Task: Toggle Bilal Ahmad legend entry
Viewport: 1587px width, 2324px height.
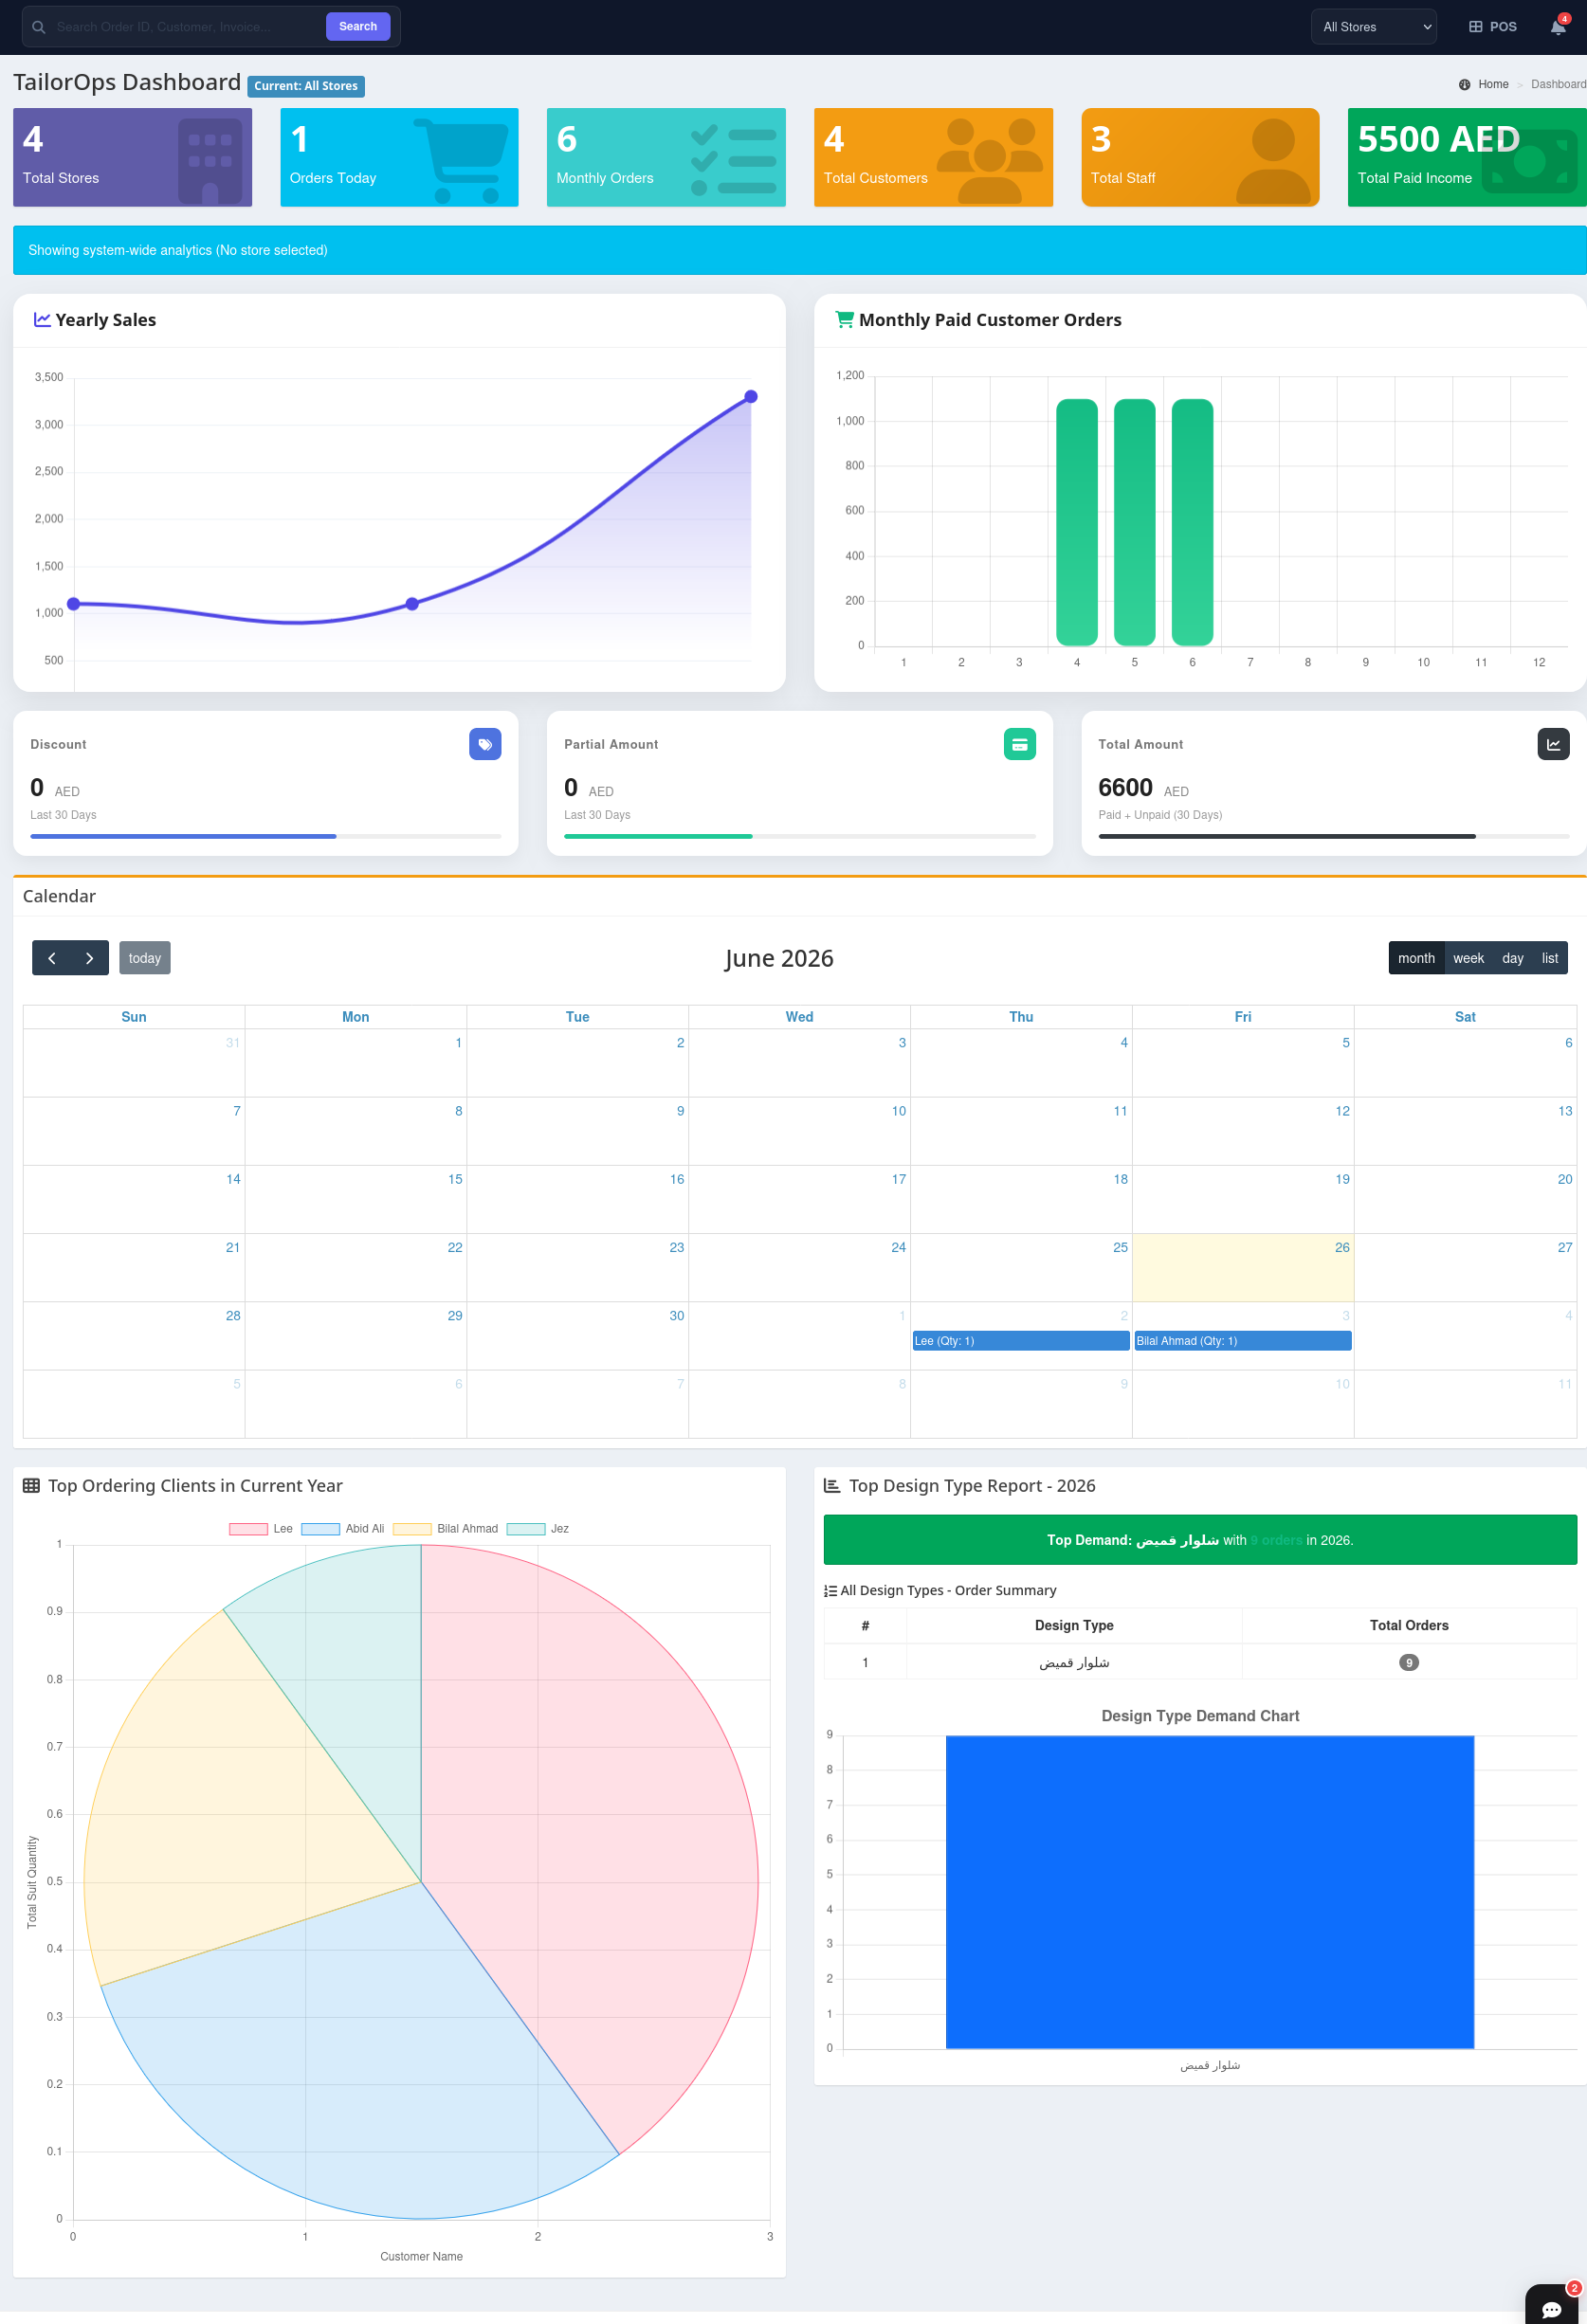Action: coord(446,1528)
